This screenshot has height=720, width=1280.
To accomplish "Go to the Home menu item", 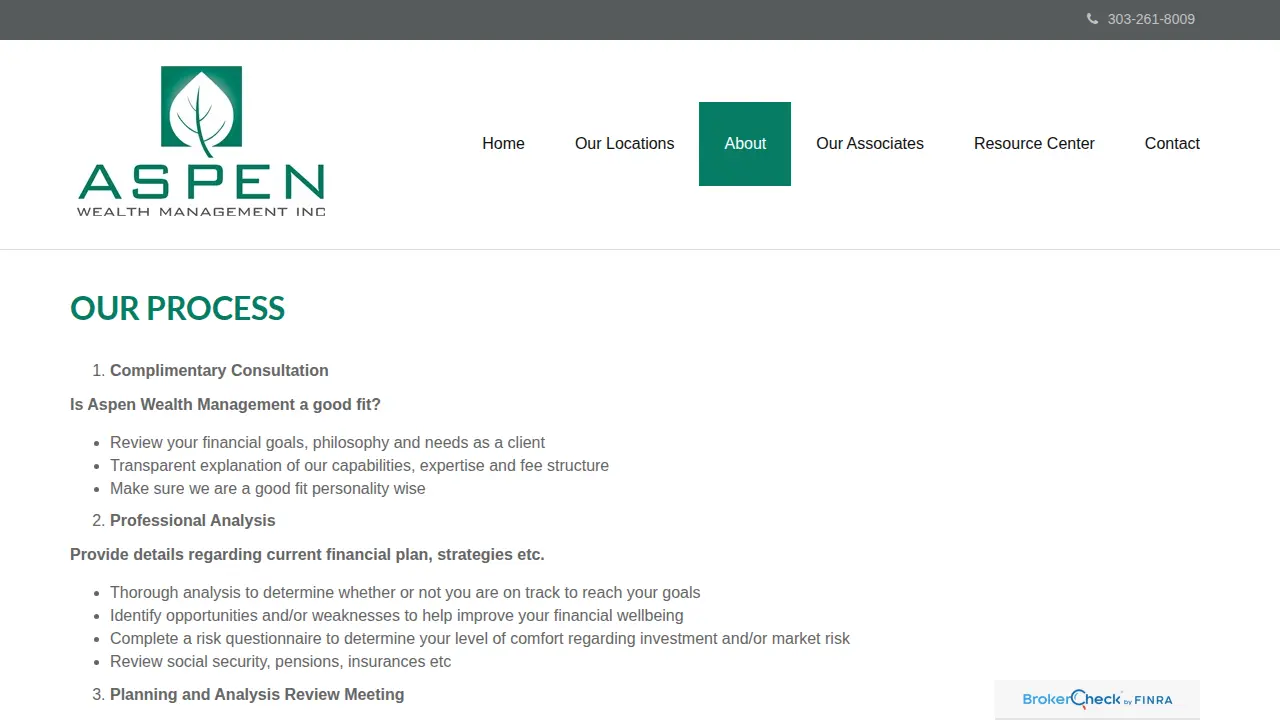I will [503, 144].
